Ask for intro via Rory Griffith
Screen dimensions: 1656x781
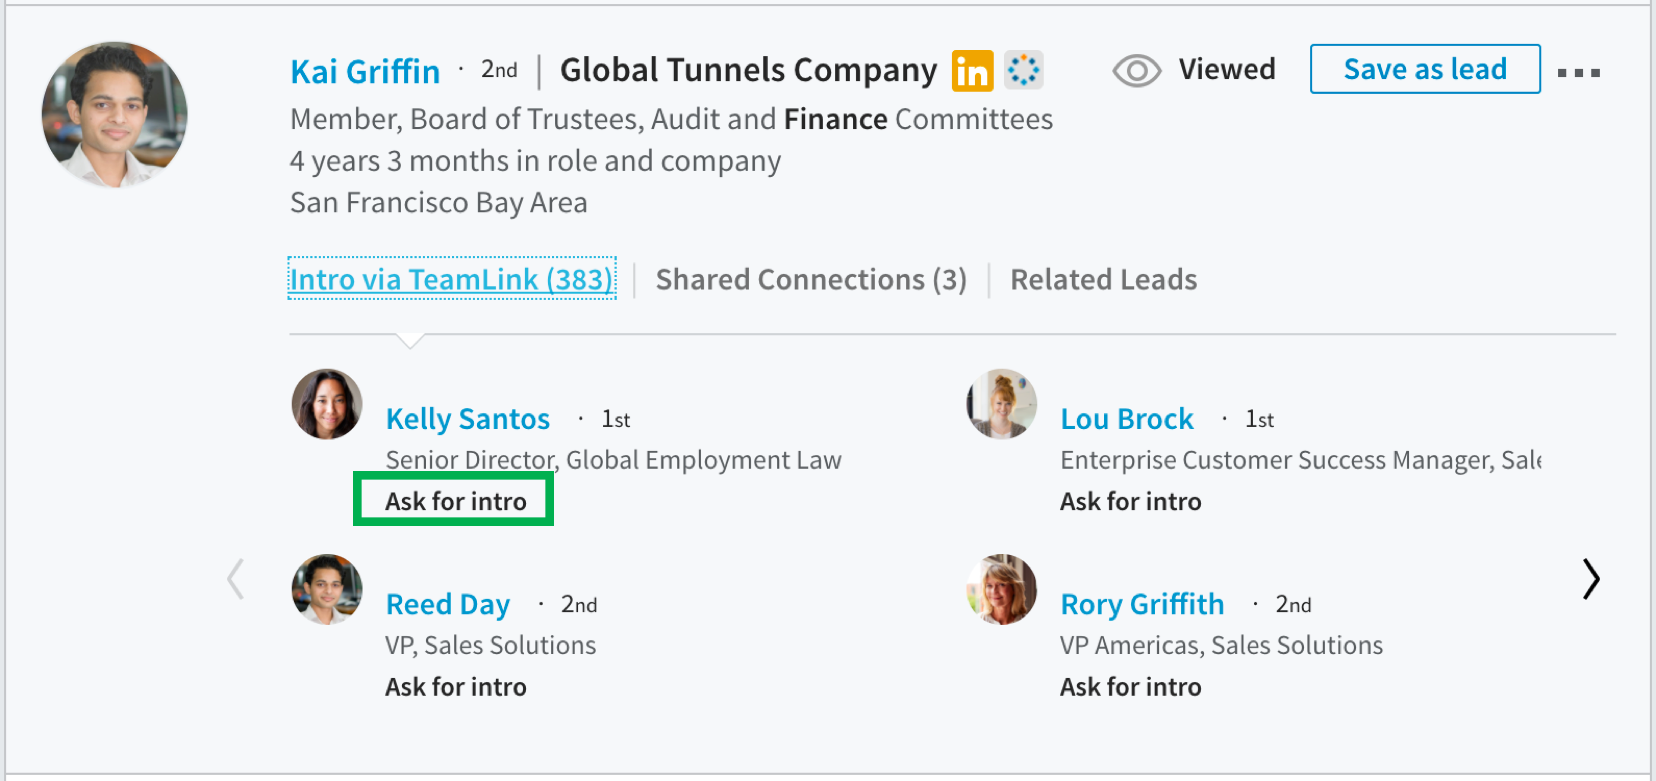(x=1131, y=687)
